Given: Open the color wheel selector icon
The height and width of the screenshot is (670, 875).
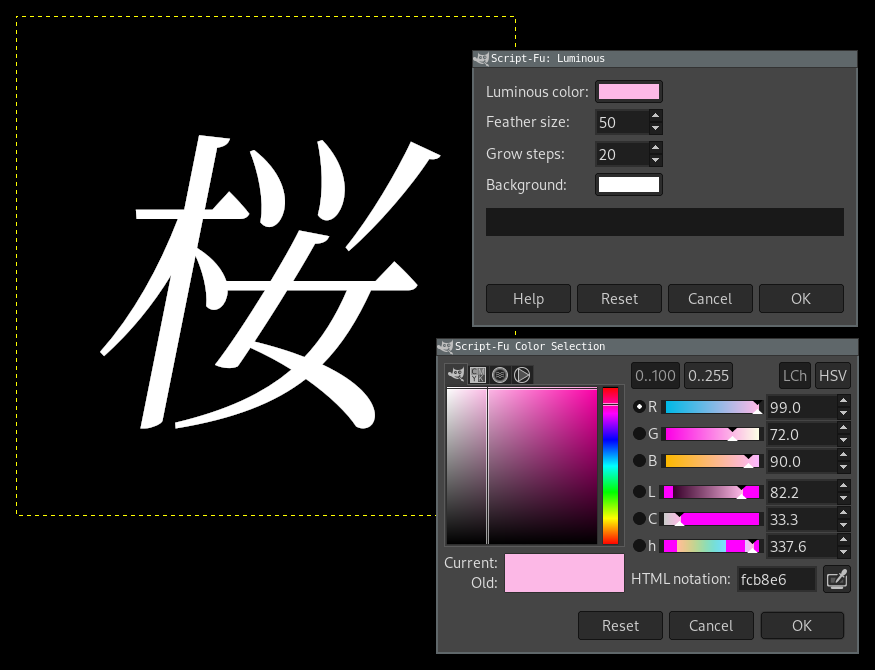Looking at the screenshot, I should point(522,375).
